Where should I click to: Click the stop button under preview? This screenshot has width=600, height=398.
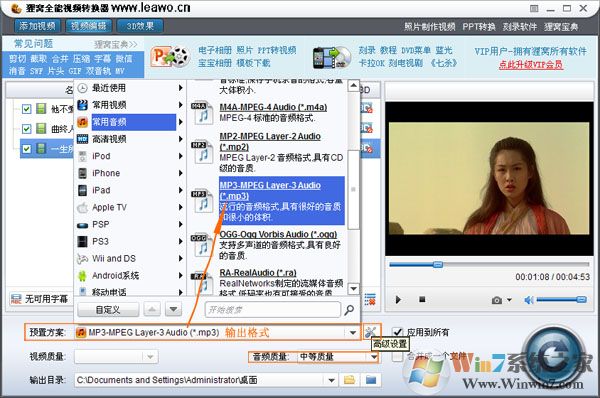[x=422, y=299]
